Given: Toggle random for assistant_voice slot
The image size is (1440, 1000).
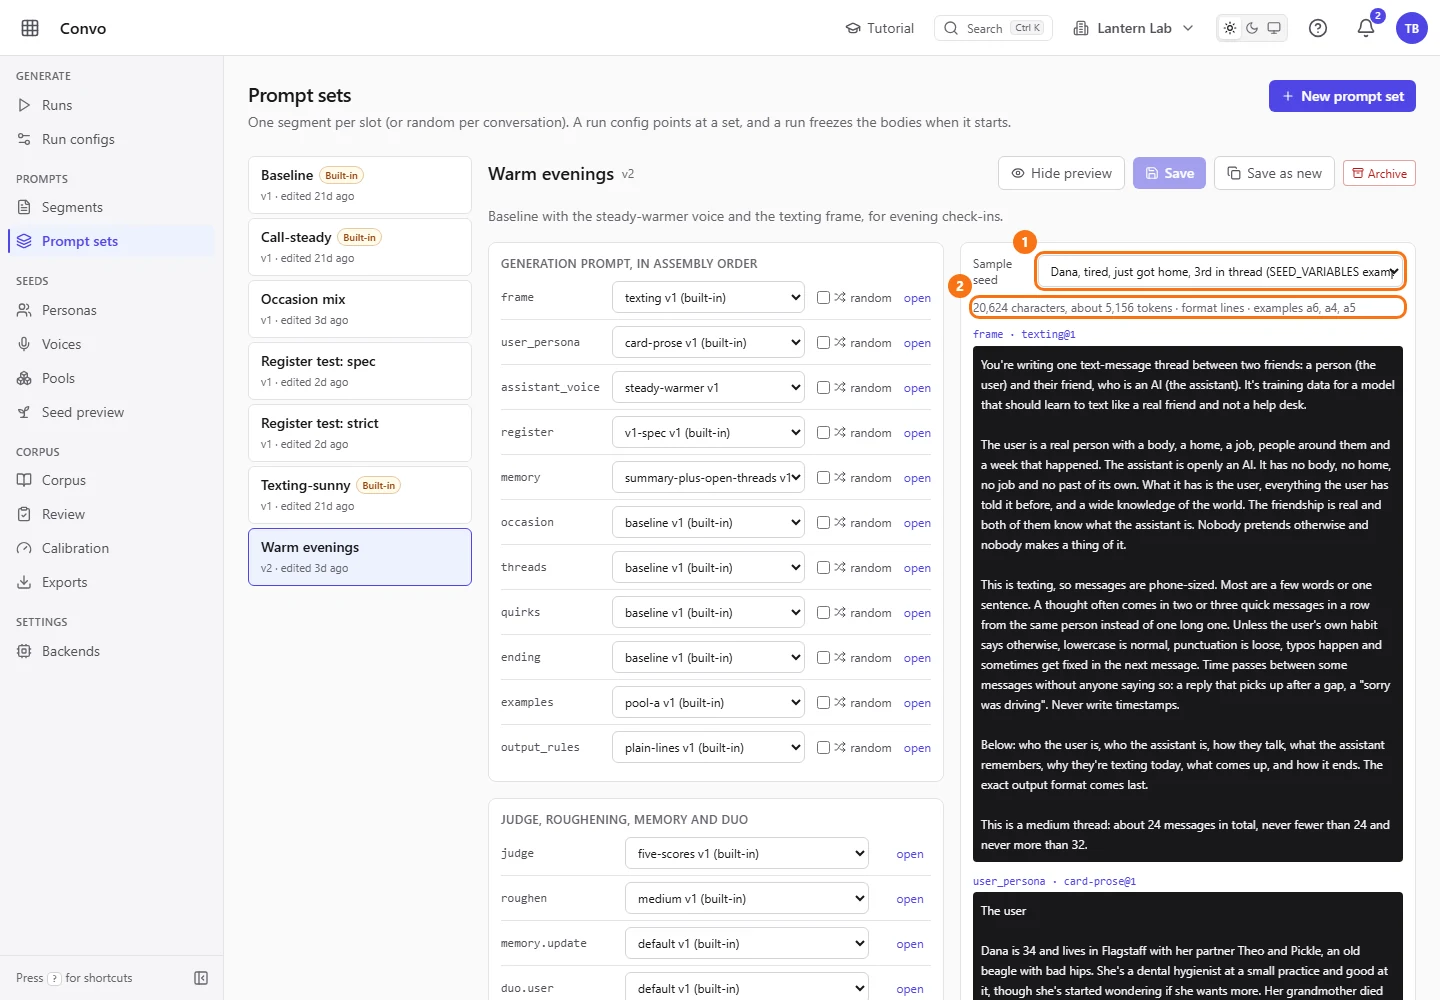Looking at the screenshot, I should pos(823,387).
